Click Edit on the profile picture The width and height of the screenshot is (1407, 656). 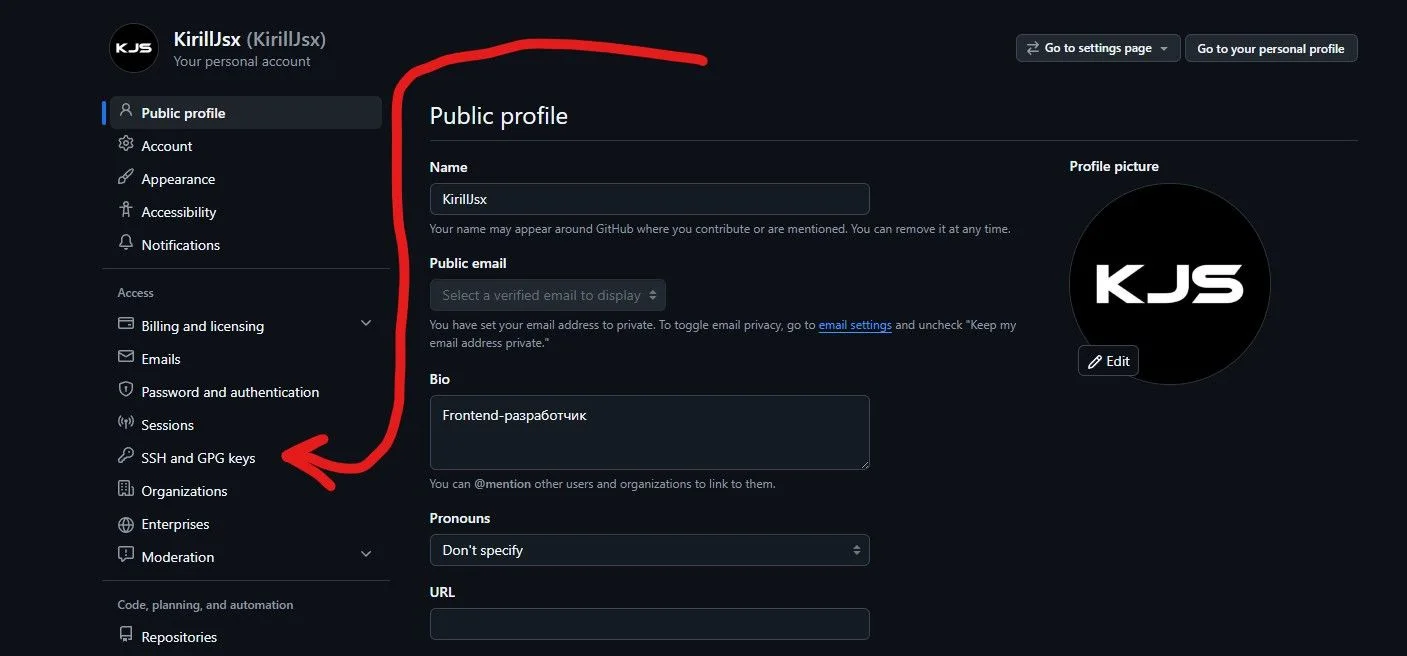click(1108, 361)
